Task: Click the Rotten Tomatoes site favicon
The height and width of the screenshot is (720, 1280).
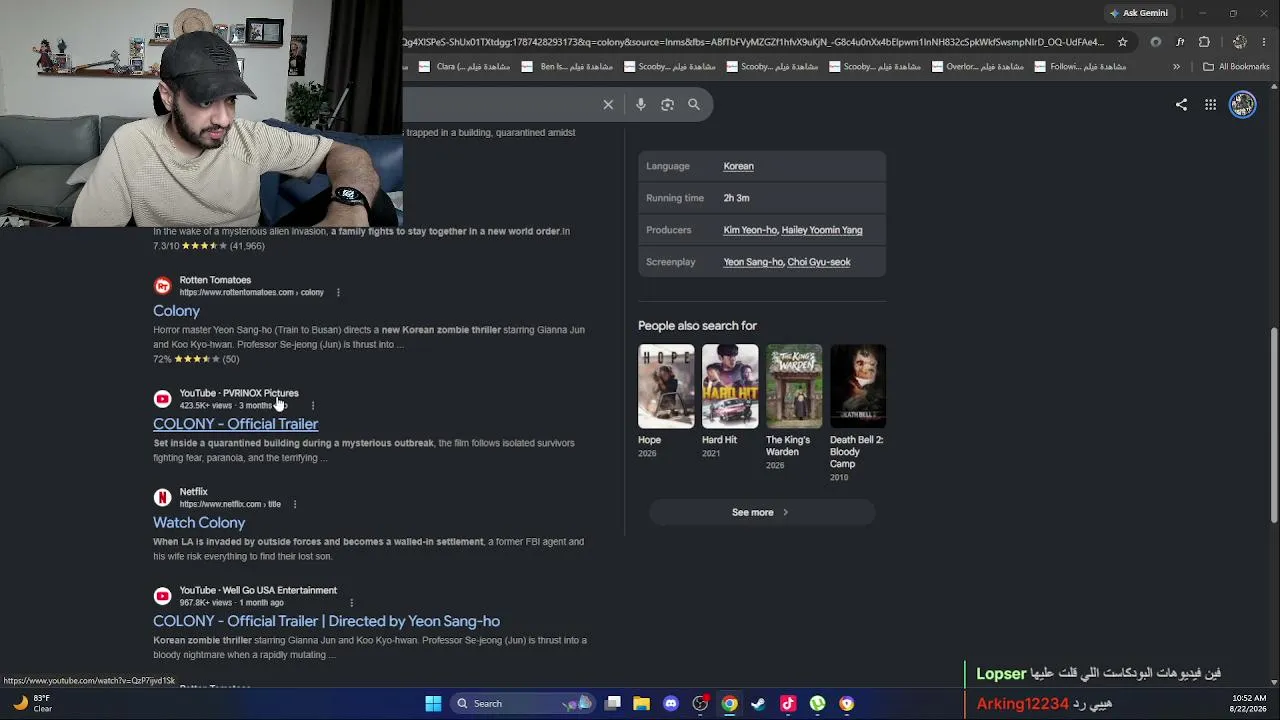Action: coord(162,286)
